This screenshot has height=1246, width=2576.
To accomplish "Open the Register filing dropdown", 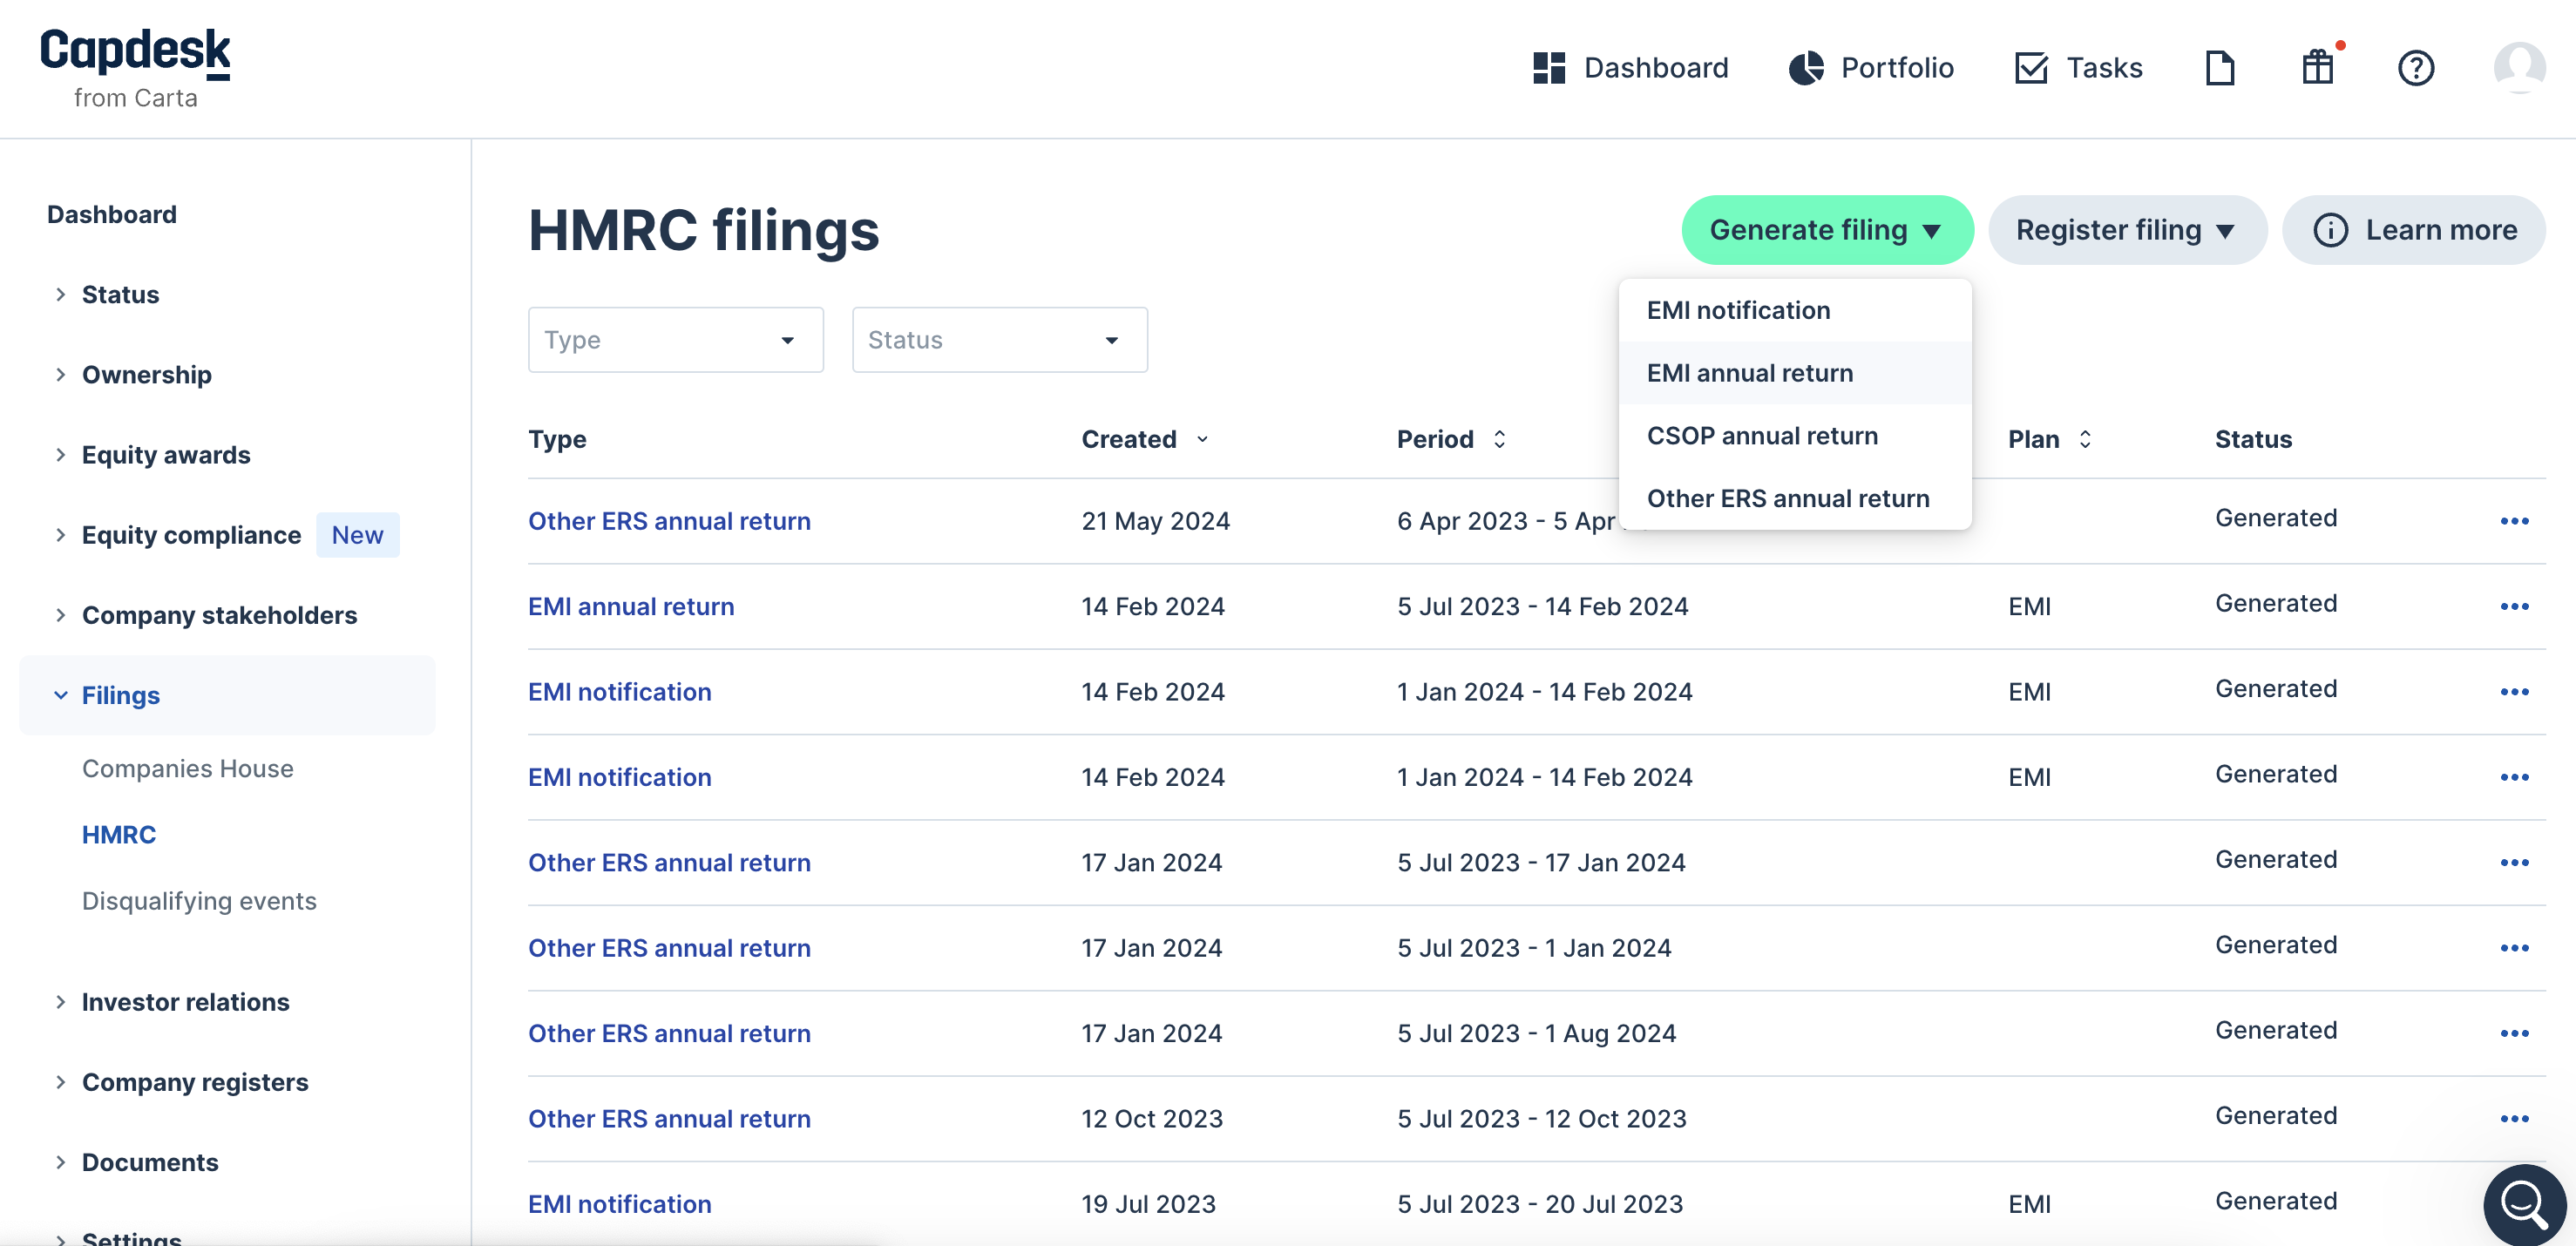I will (2127, 229).
